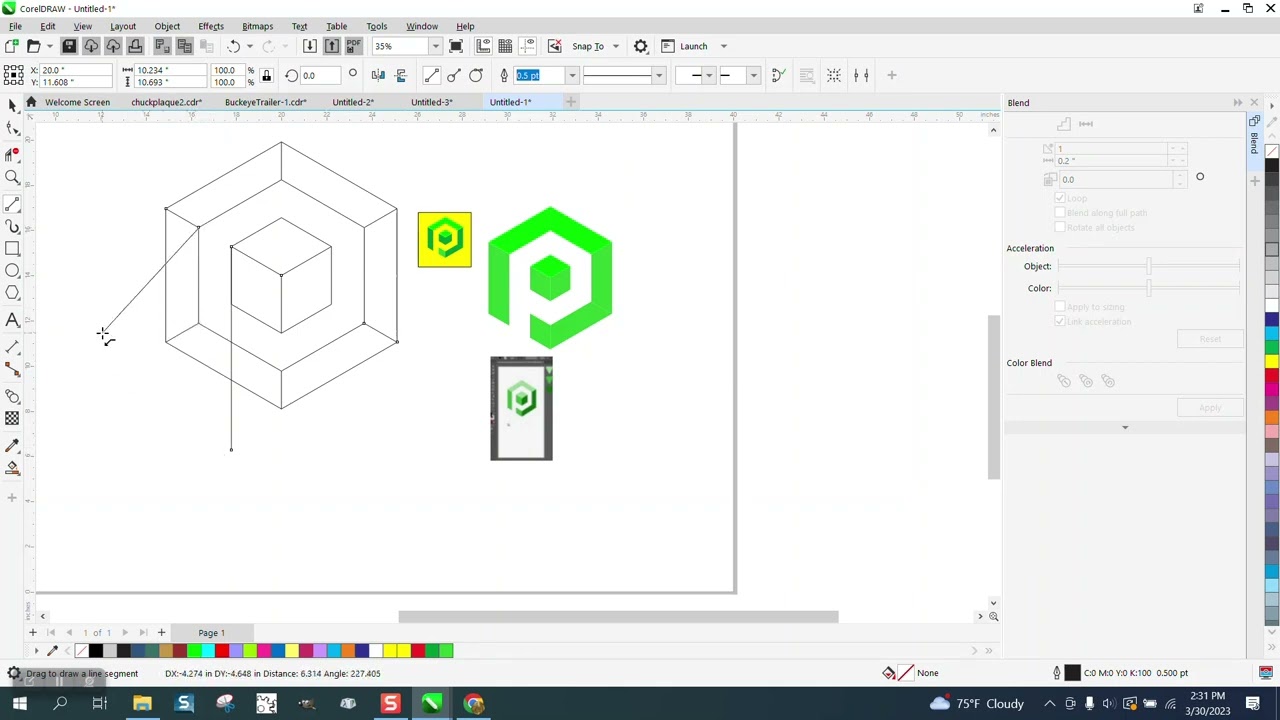Click the Export icon
Image resolution: width=1280 pixels, height=720 pixels.
[332, 46]
